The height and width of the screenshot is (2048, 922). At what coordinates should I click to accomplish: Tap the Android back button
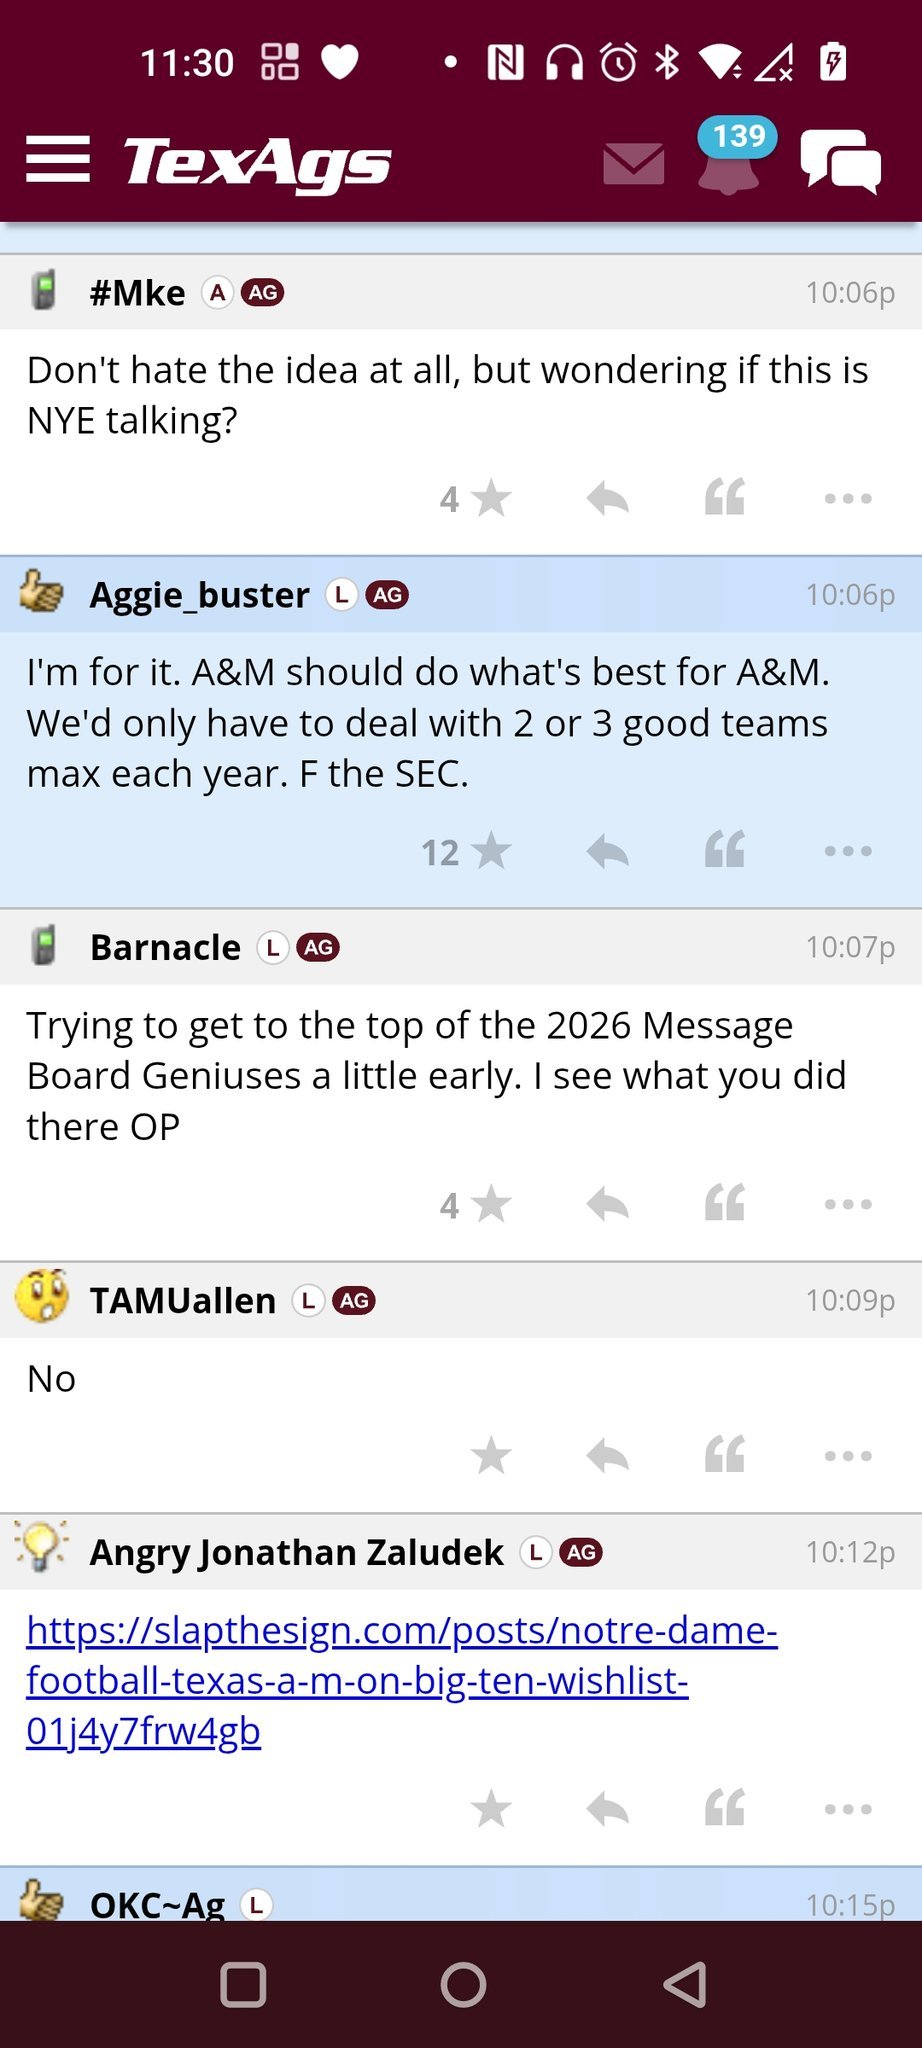[686, 1985]
